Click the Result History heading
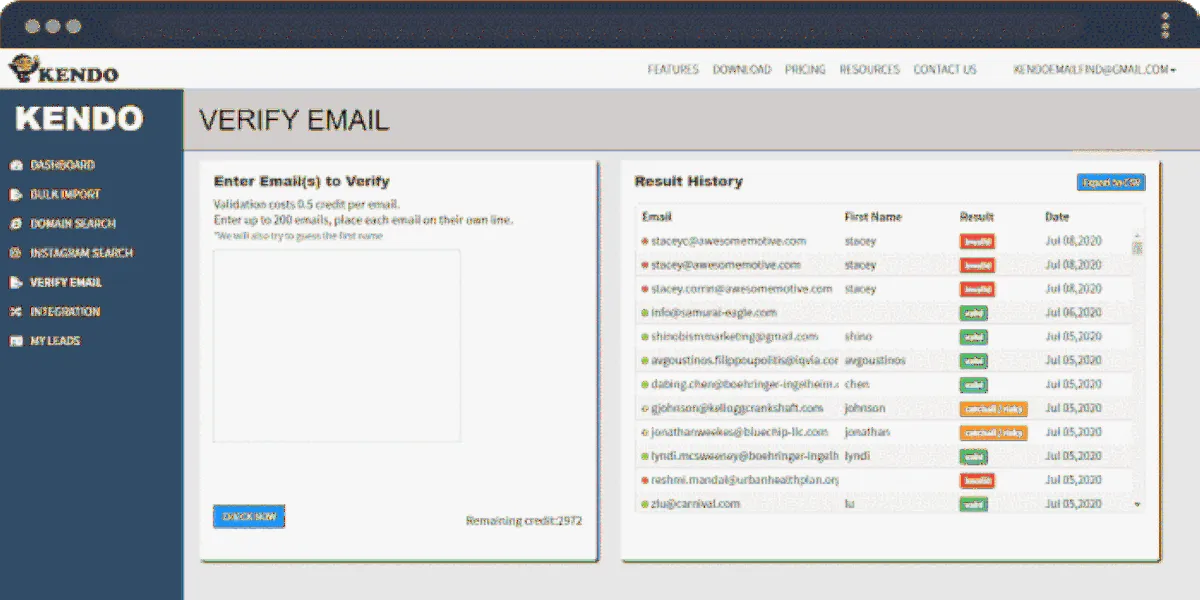 point(689,182)
